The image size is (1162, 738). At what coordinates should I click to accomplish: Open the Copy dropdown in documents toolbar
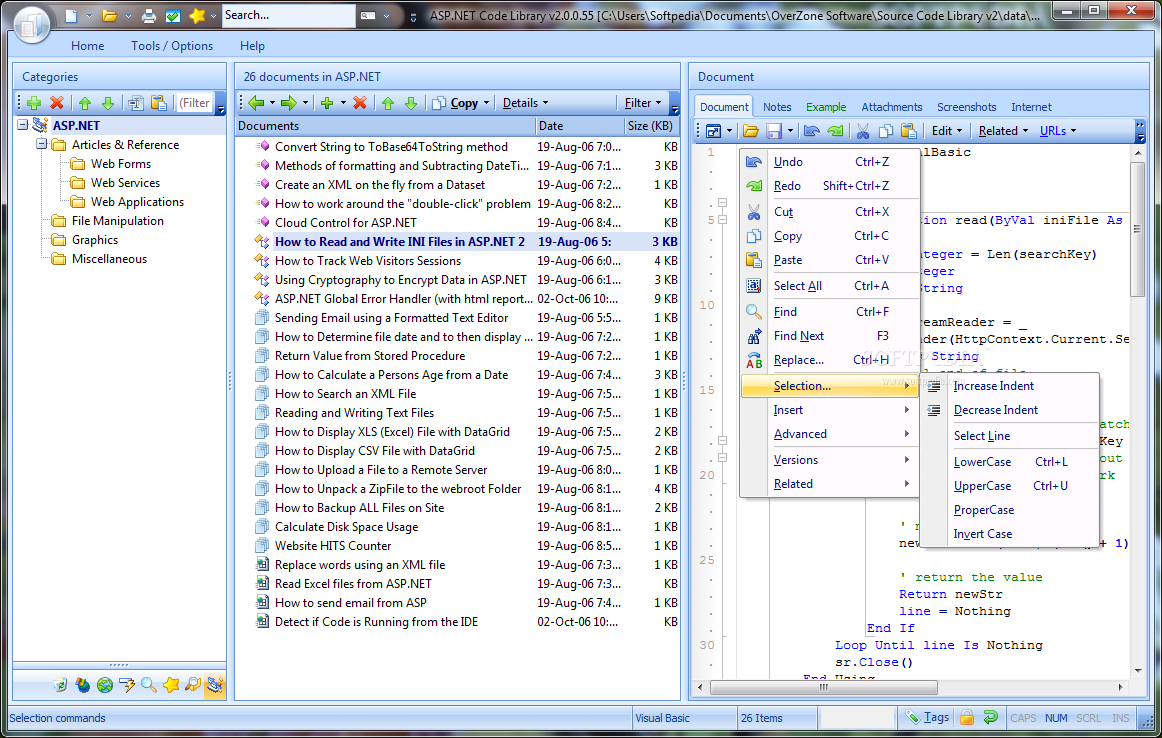[486, 103]
